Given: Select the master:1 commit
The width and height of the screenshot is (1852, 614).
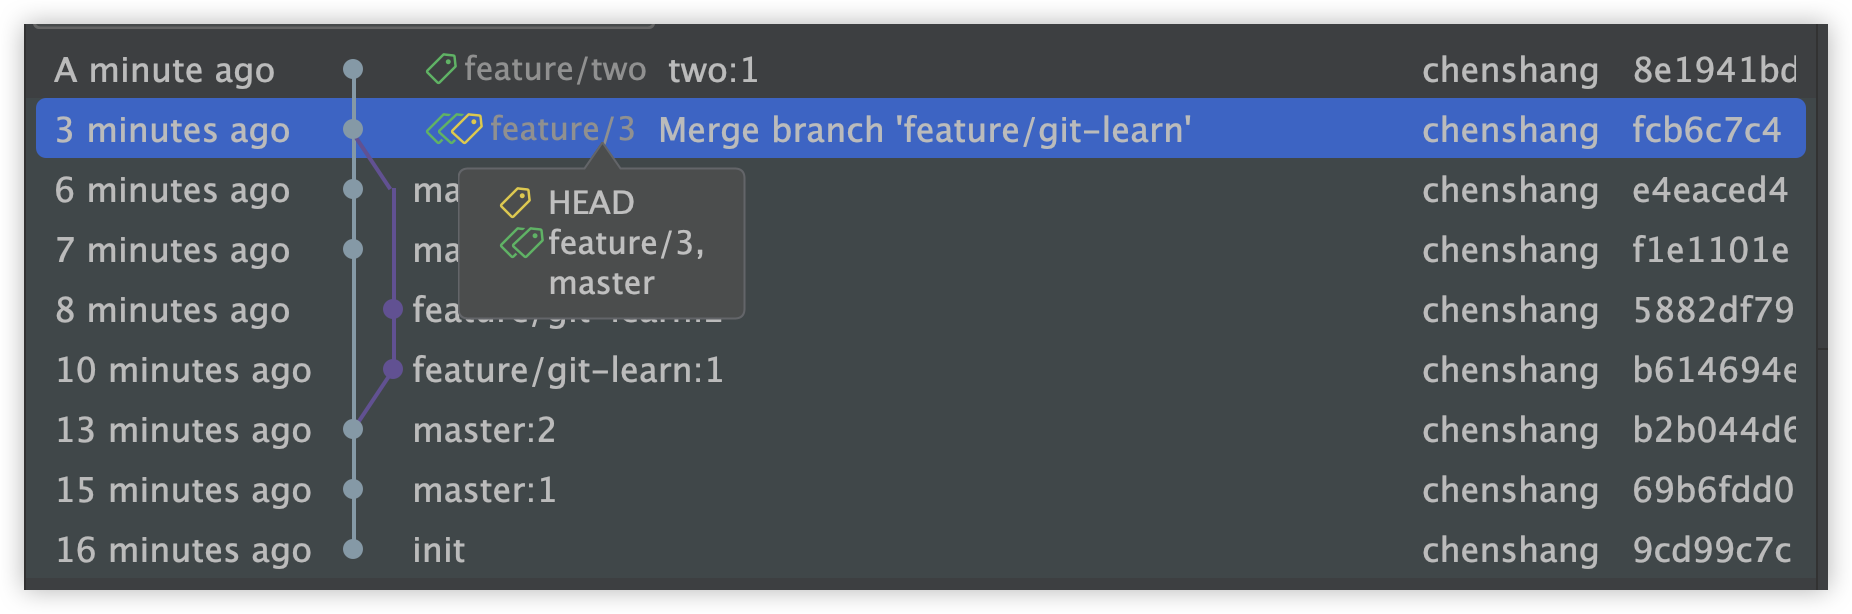Looking at the screenshot, I should (x=484, y=490).
